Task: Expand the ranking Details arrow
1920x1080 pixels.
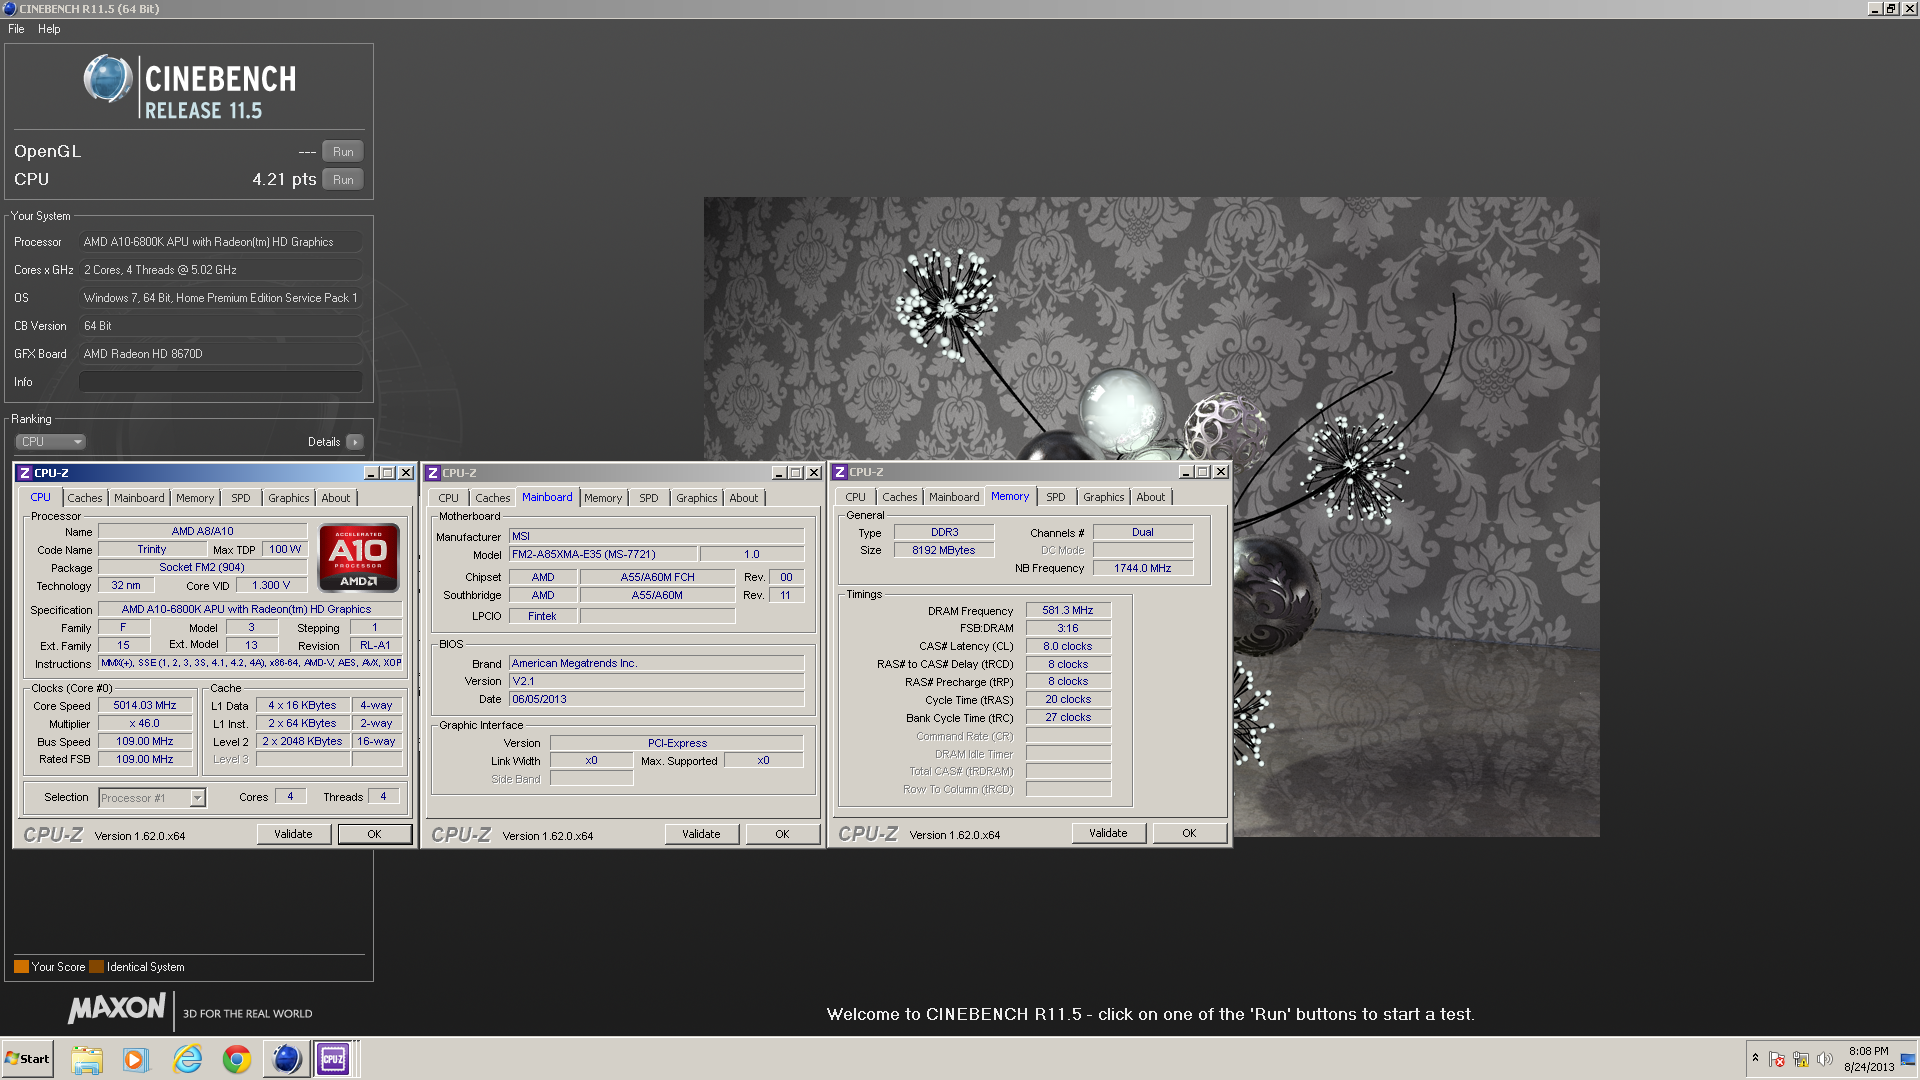Action: (x=355, y=442)
